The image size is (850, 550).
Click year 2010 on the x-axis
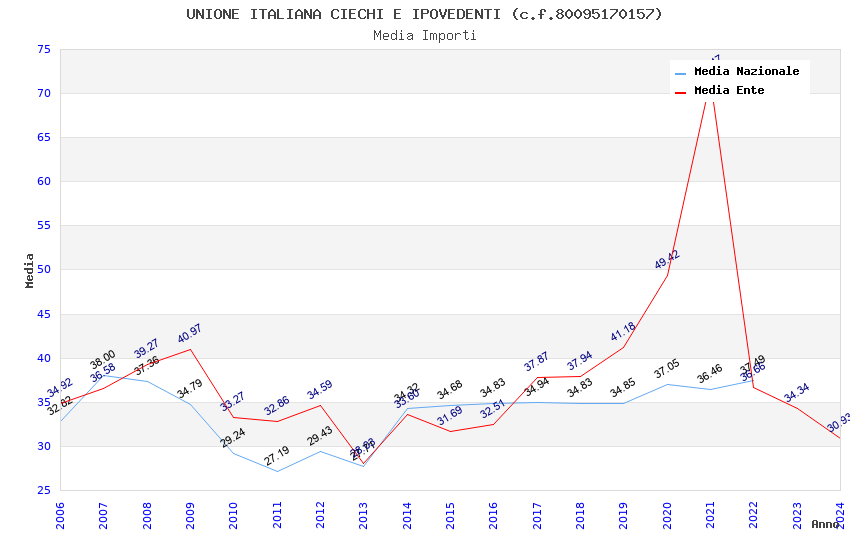[x=234, y=515]
